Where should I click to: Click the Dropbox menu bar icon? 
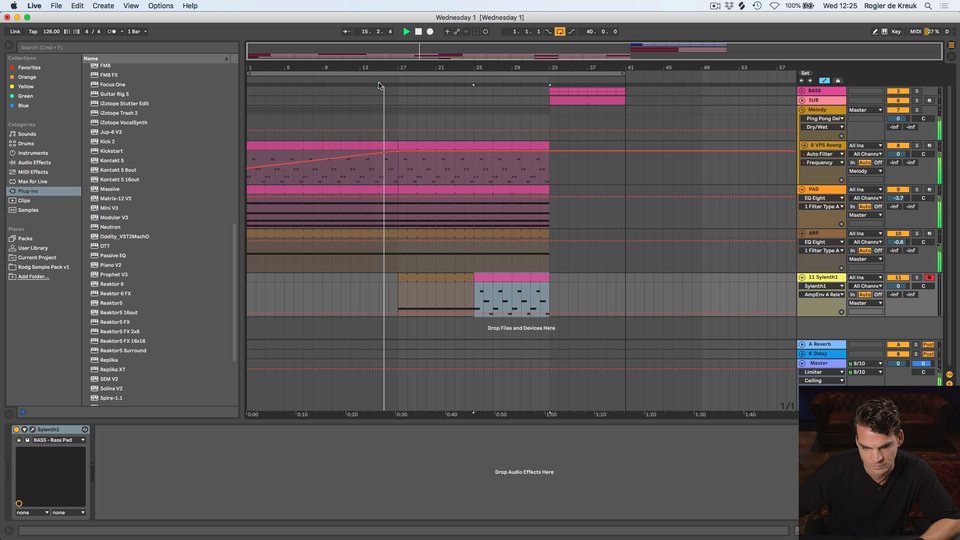point(729,6)
